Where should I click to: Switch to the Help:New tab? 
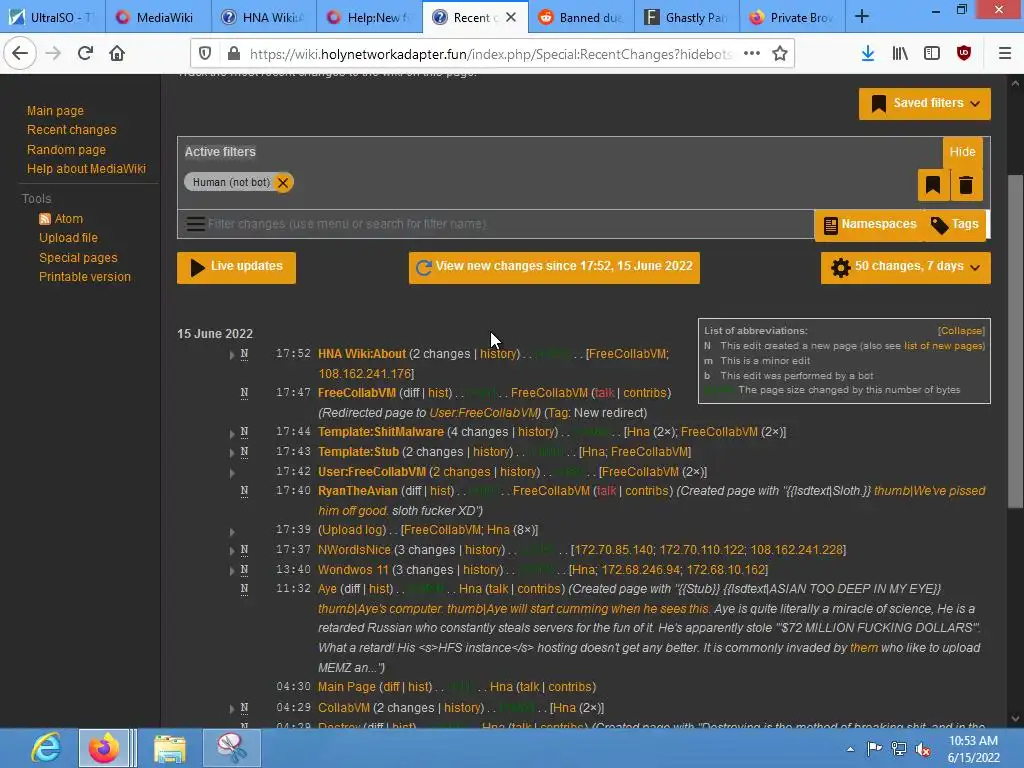pyautogui.click(x=369, y=17)
